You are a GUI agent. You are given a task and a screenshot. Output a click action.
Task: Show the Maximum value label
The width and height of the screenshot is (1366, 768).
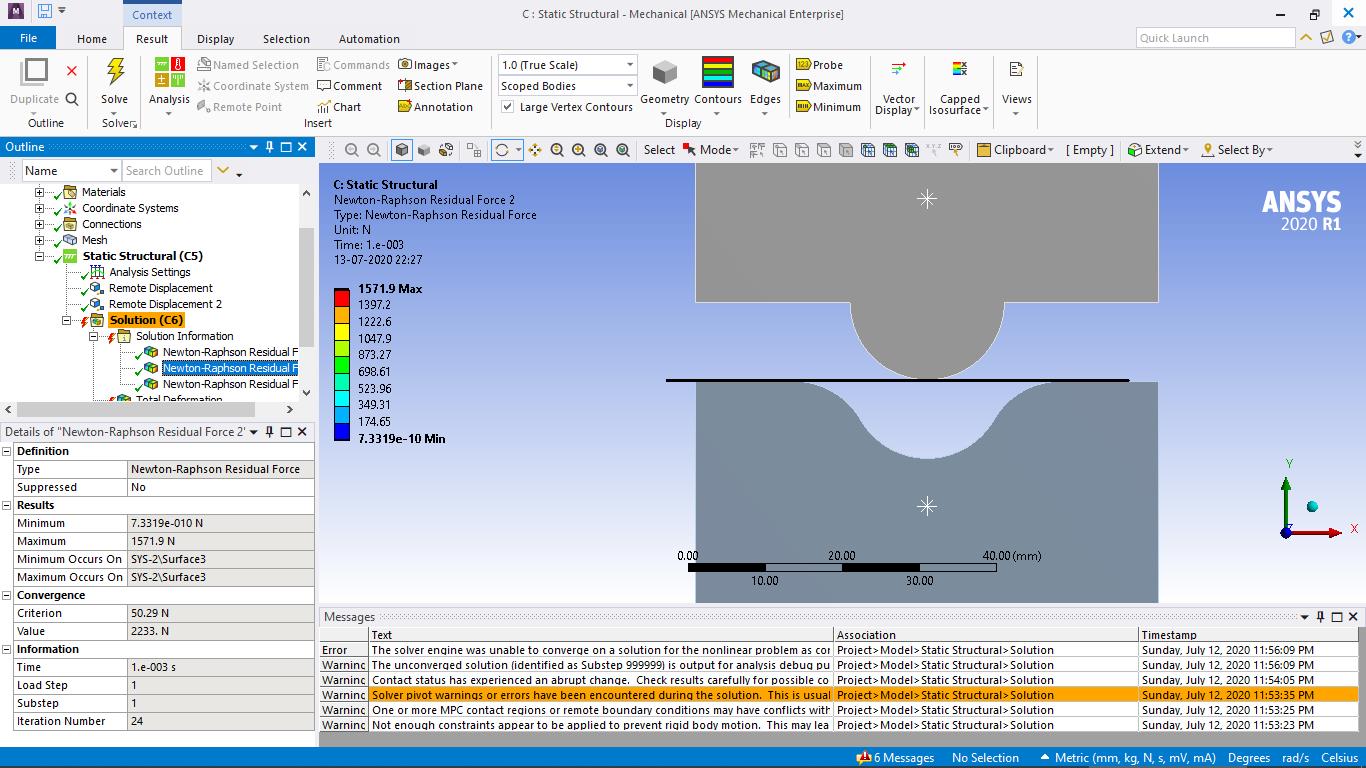point(828,86)
